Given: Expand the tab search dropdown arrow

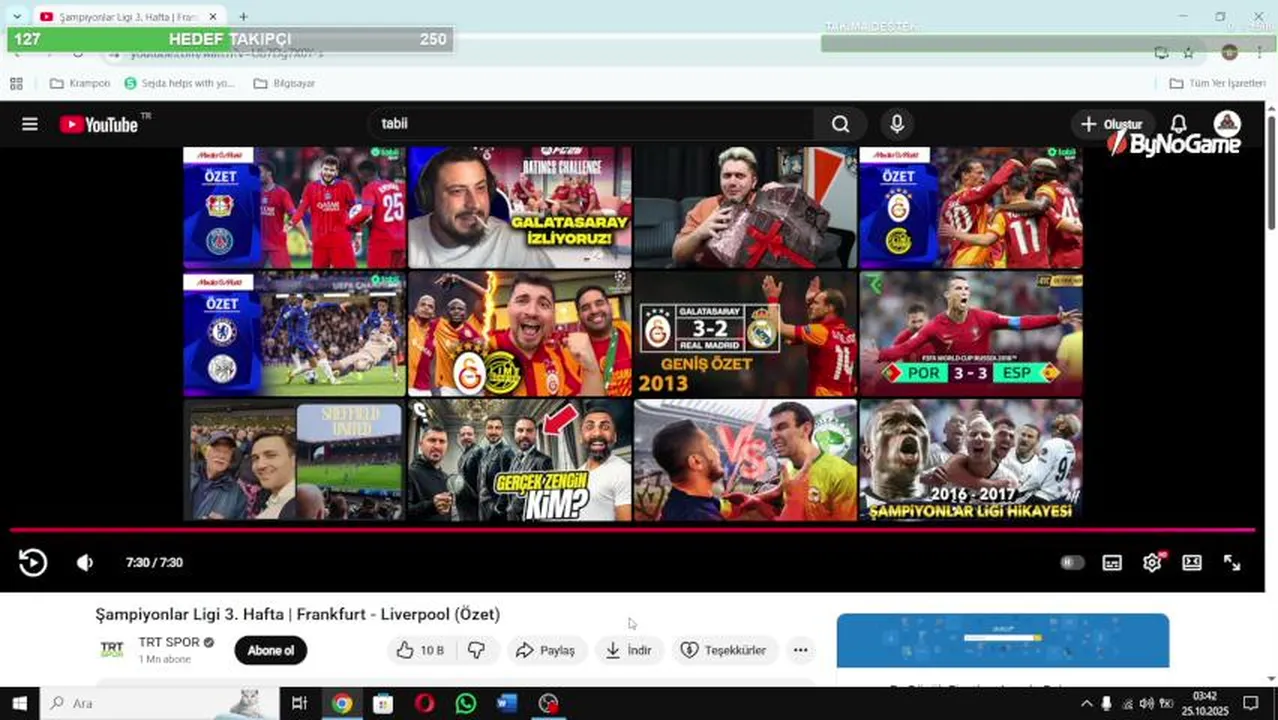Looking at the screenshot, I should coord(16,17).
